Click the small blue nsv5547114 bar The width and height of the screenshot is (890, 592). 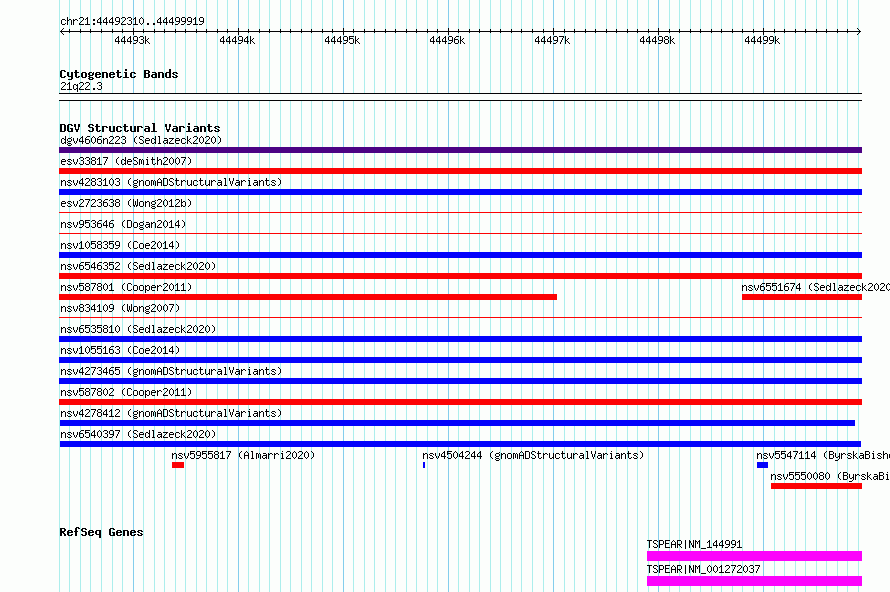[x=762, y=465]
